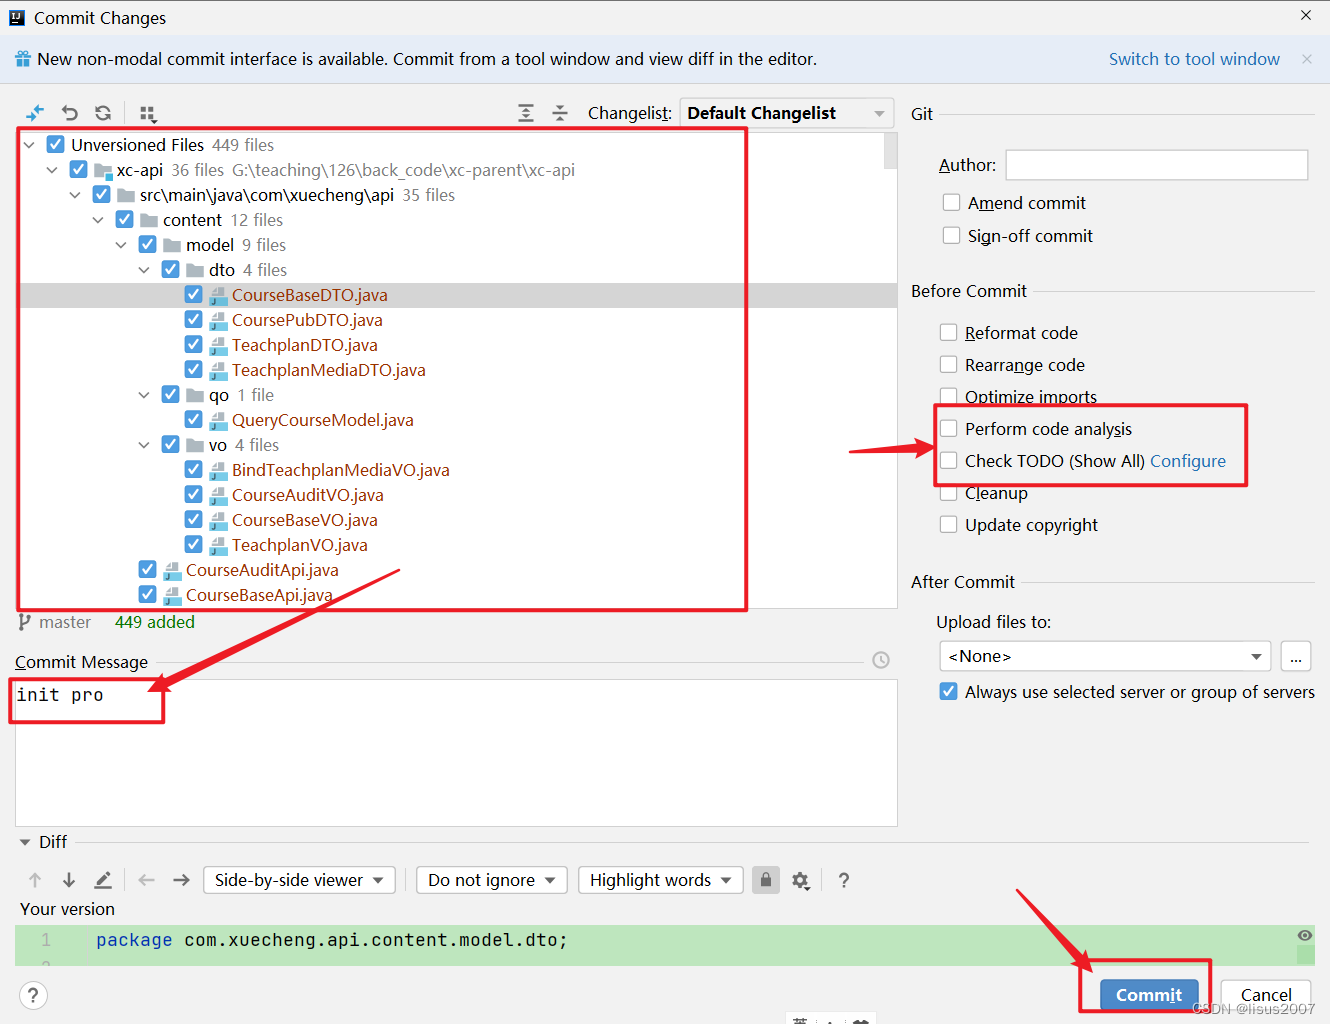Enable Sign-off commit checkbox
Screen dimensions: 1330x1024
tap(951, 236)
